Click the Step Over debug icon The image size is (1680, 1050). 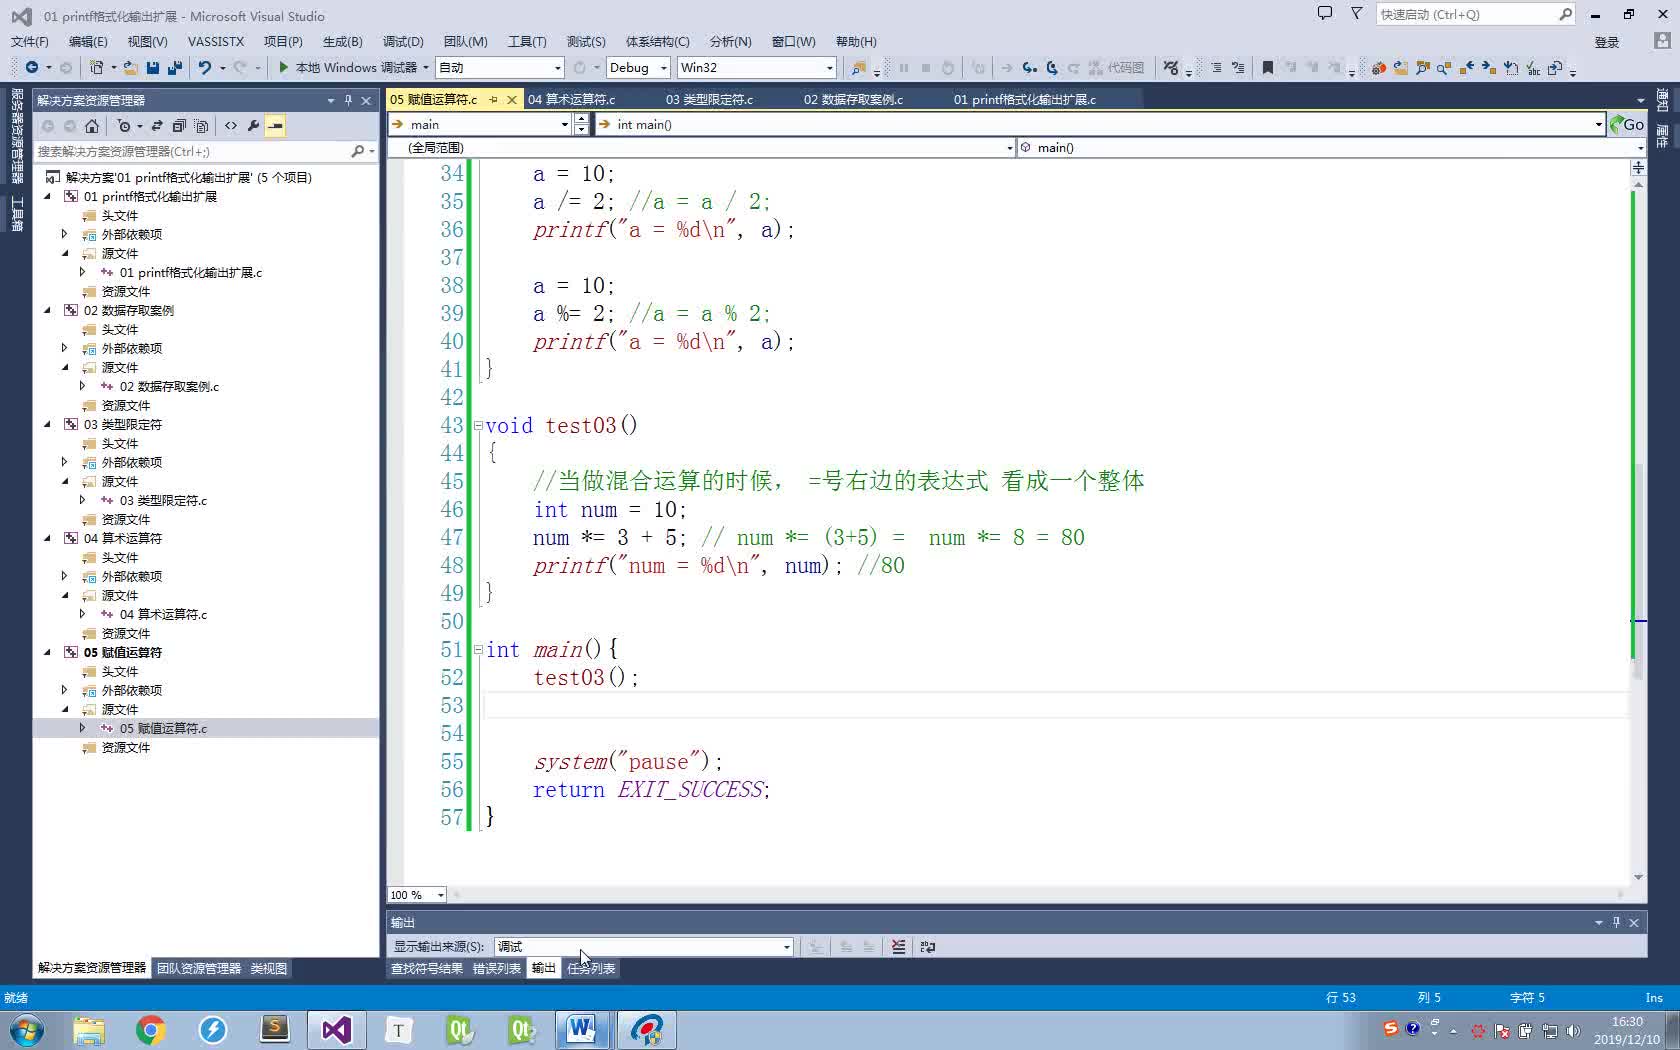[x=1052, y=67]
